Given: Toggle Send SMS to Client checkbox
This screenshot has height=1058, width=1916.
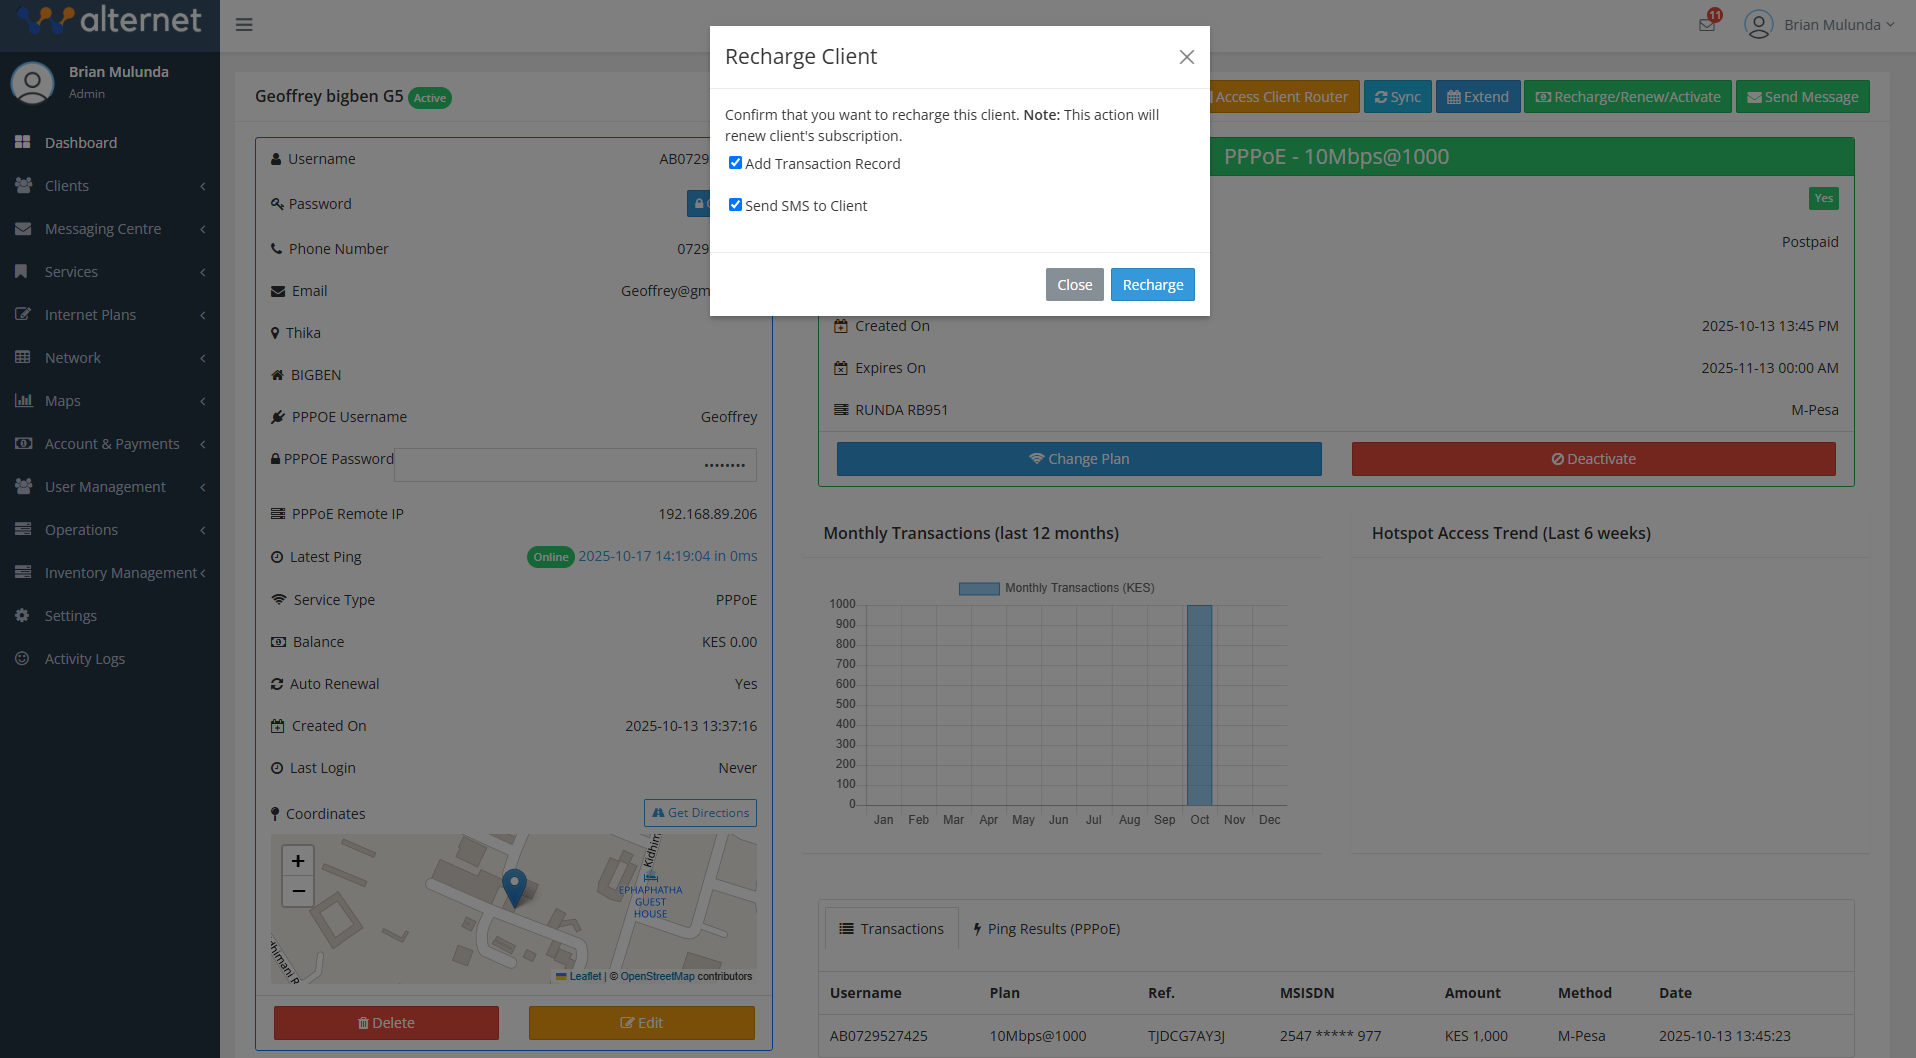Looking at the screenshot, I should pos(735,205).
